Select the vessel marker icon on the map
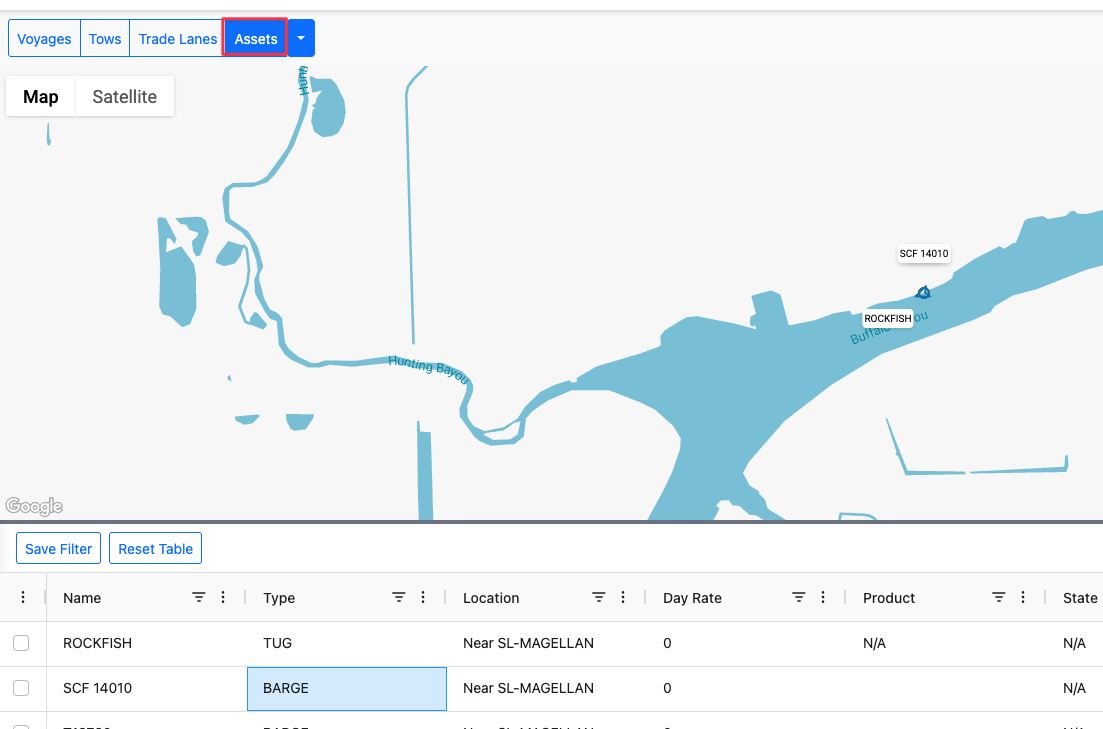The width and height of the screenshot is (1103, 729). tap(924, 292)
